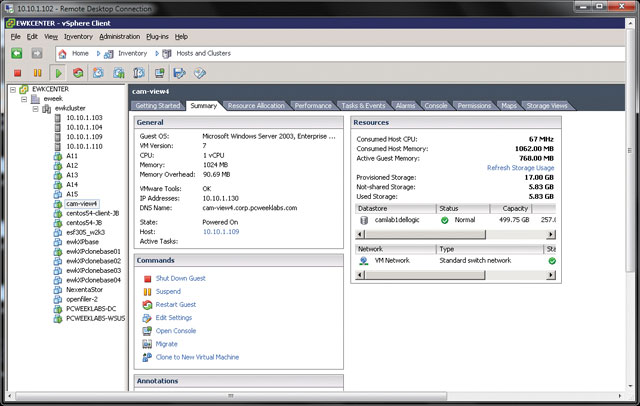Click the Revert to Snapshot toolbar icon
The height and width of the screenshot is (406, 640).
(x=119, y=73)
